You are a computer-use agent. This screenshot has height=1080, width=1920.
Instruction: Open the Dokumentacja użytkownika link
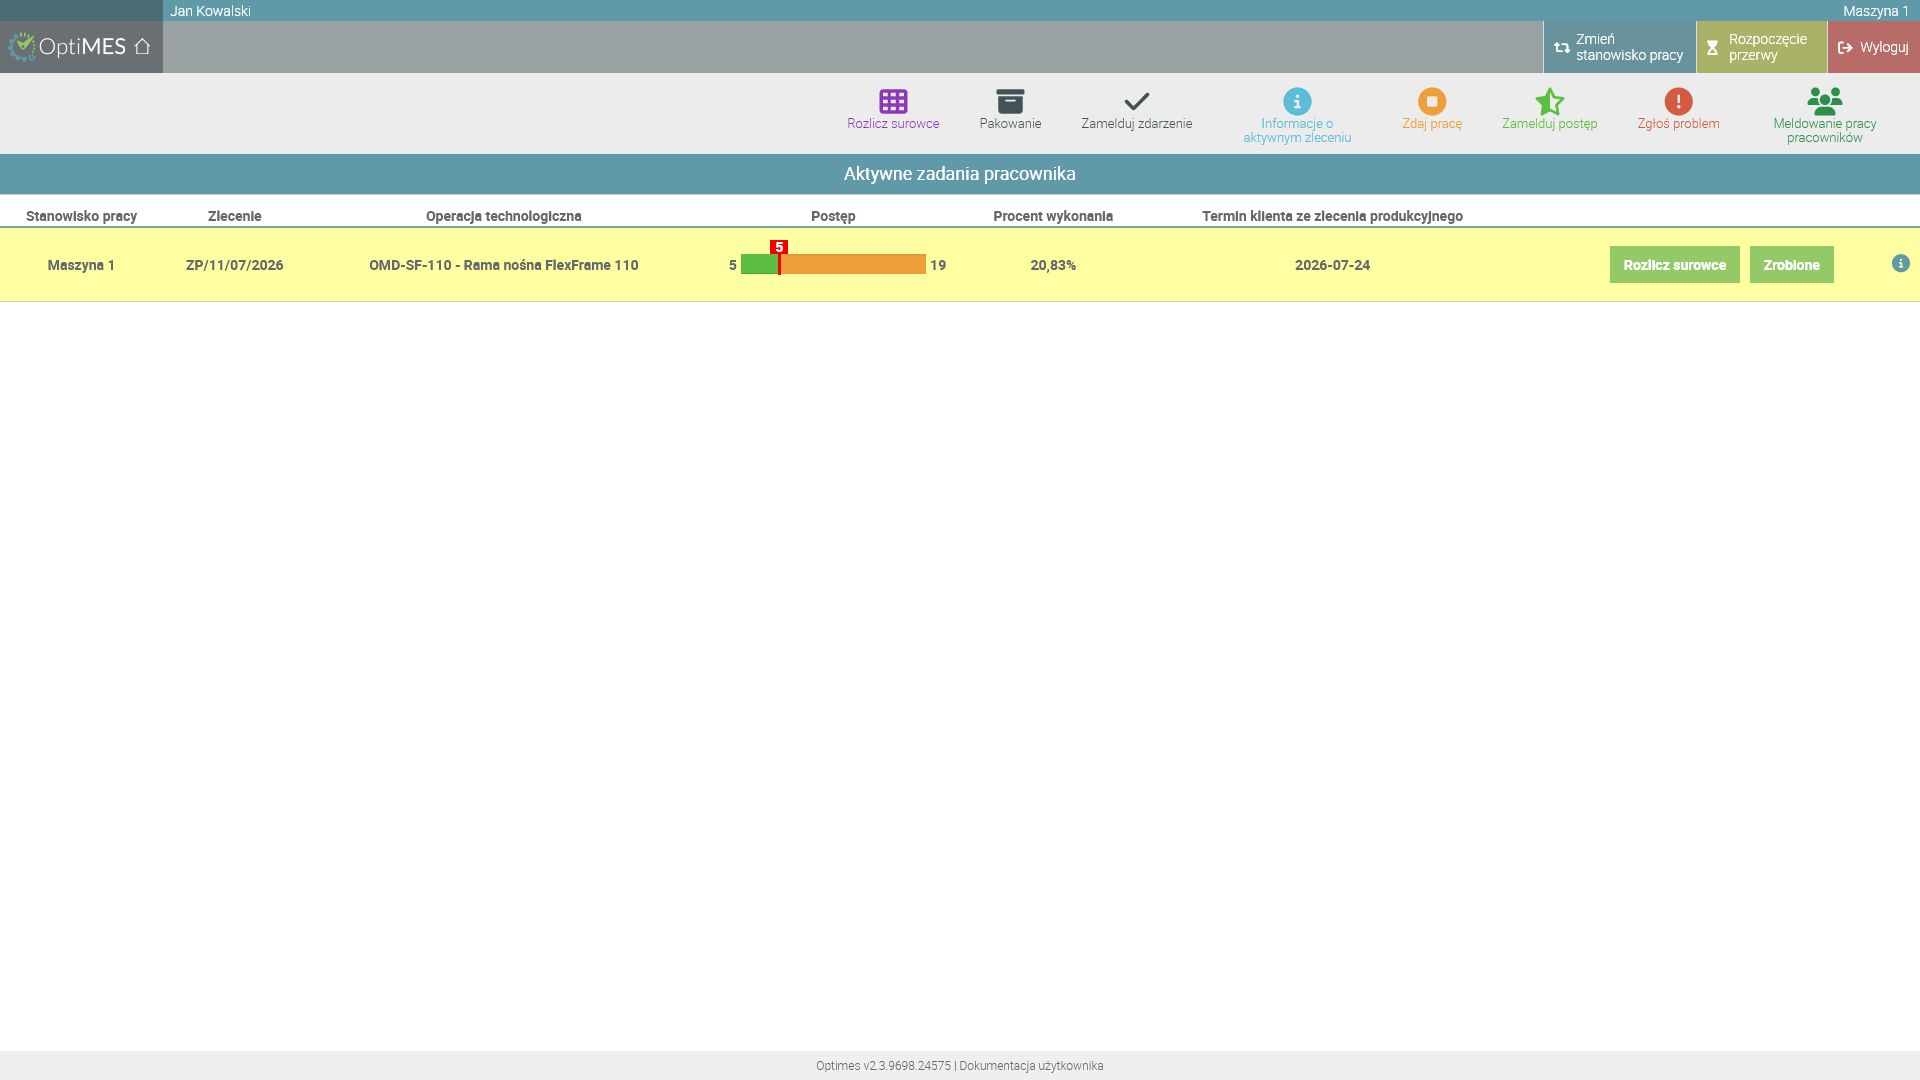coord(1031,1066)
